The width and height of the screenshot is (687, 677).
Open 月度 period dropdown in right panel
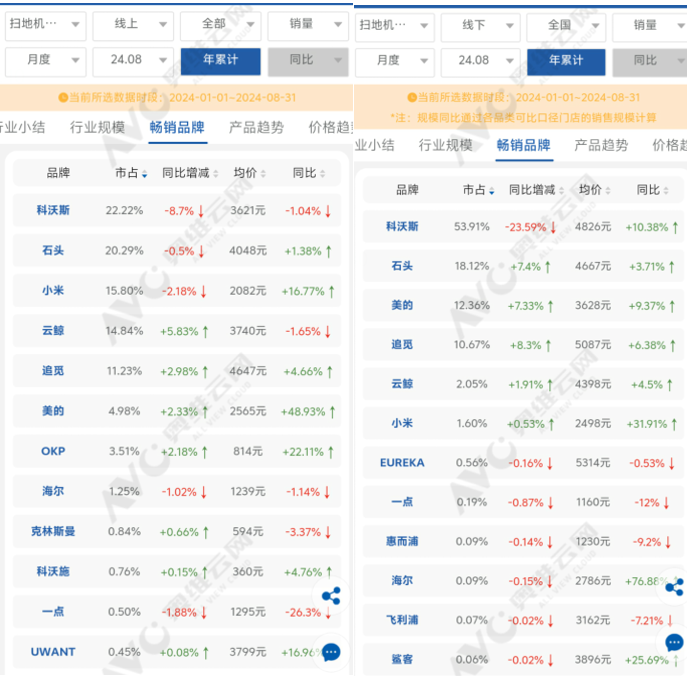395,61
